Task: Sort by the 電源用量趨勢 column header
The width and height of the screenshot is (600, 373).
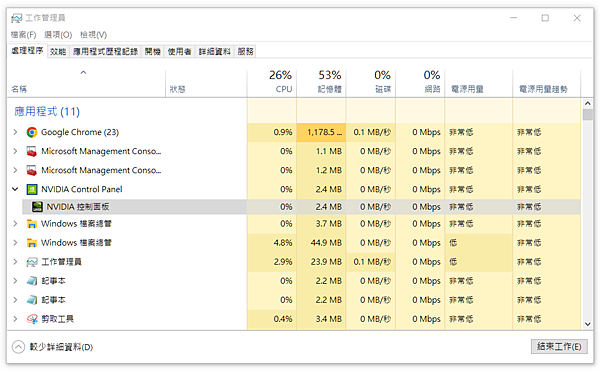Action: (546, 83)
